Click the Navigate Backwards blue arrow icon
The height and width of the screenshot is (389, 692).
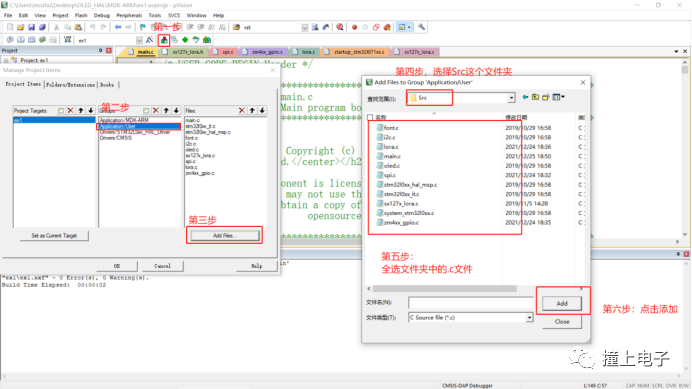(x=118, y=27)
